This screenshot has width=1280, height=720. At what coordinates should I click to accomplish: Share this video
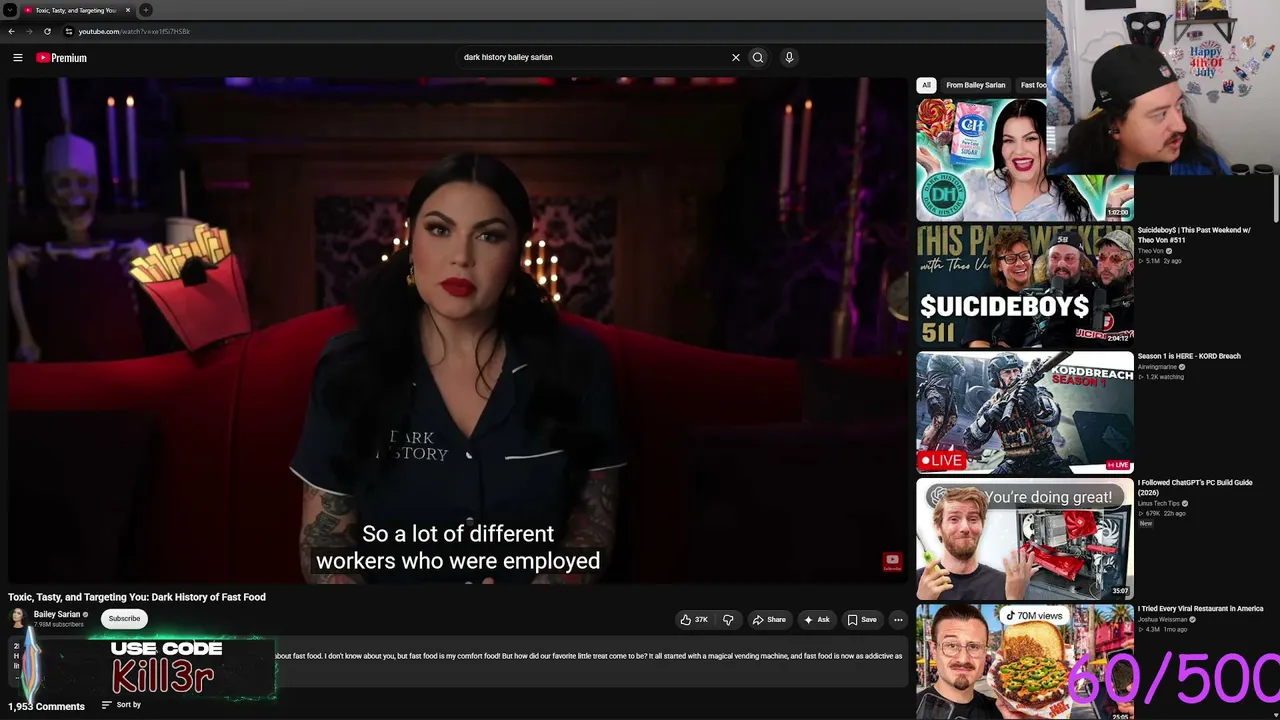[769, 619]
